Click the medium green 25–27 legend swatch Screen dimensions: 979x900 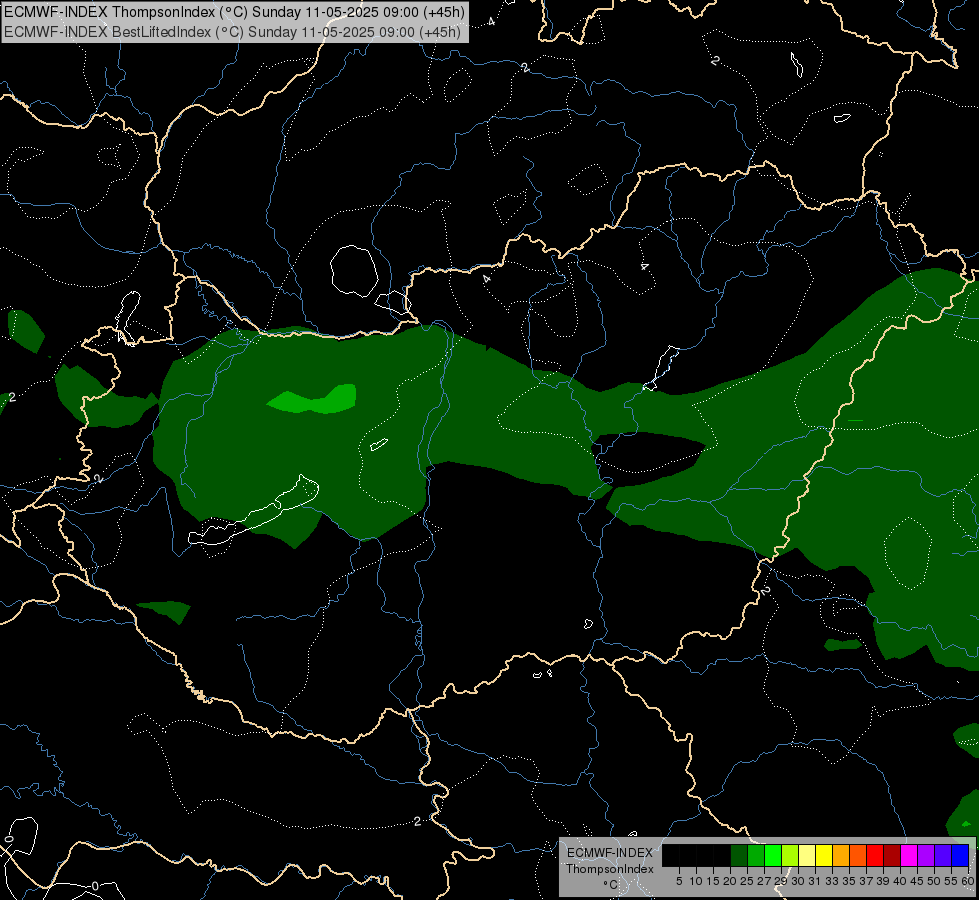tap(756, 855)
